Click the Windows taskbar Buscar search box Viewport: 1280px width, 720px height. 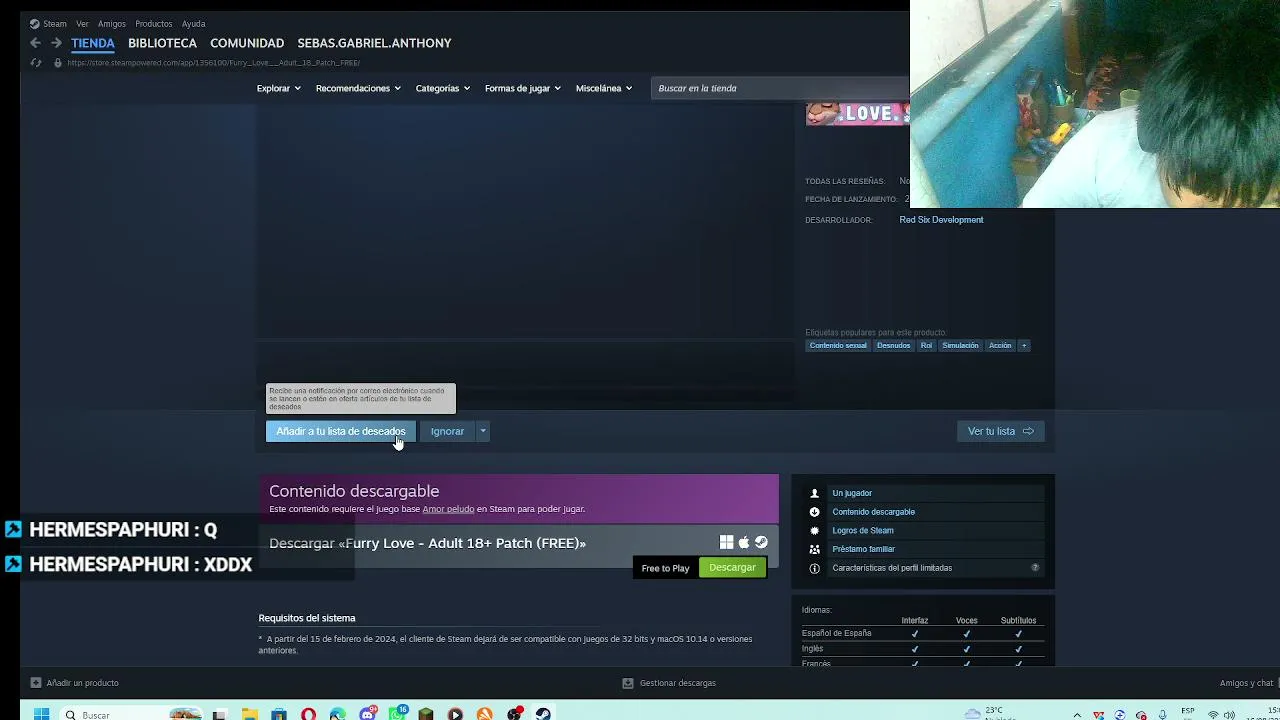(132, 714)
